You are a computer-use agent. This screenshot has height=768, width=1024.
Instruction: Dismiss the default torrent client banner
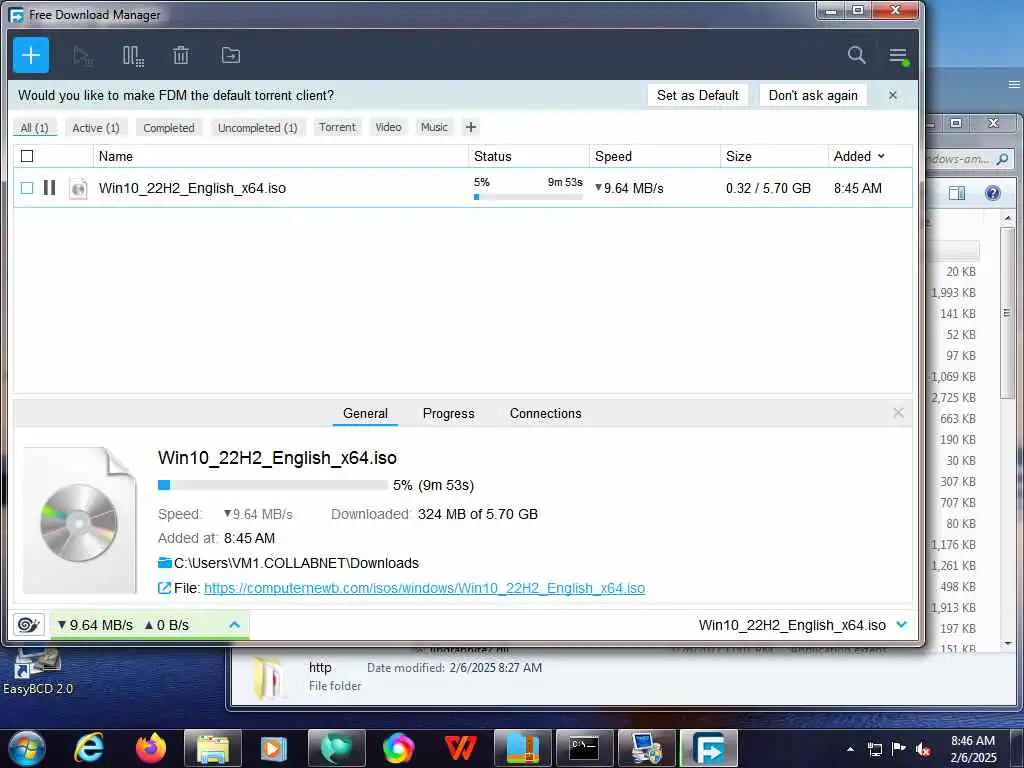[x=893, y=95]
